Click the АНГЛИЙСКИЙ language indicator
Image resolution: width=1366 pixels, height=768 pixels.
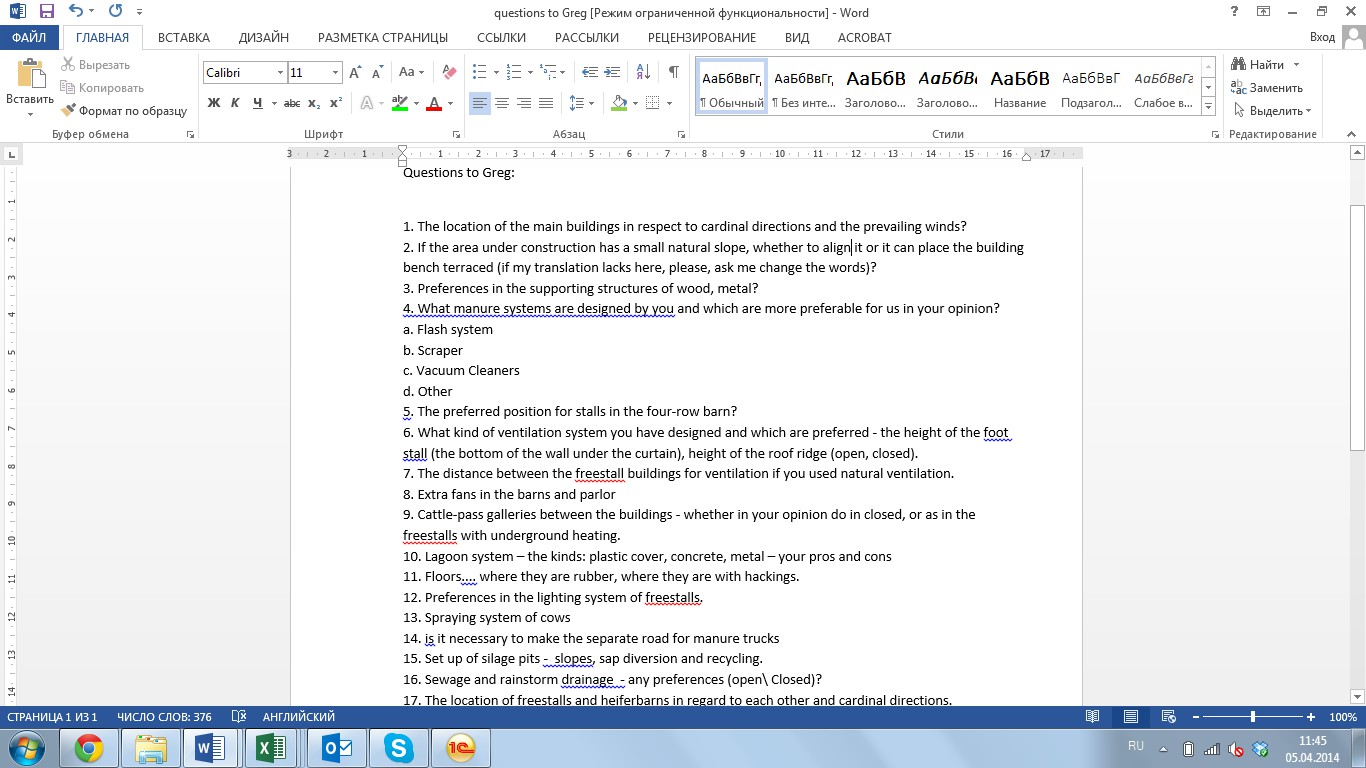click(x=298, y=717)
